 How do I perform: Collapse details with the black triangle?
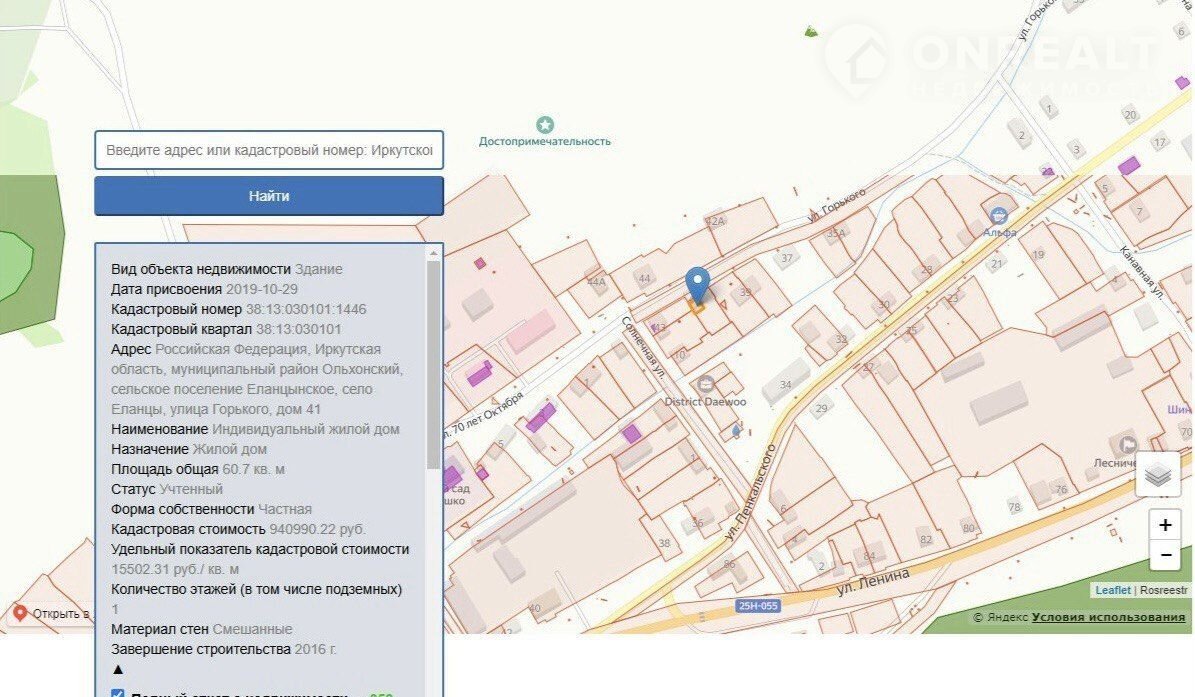(118, 669)
